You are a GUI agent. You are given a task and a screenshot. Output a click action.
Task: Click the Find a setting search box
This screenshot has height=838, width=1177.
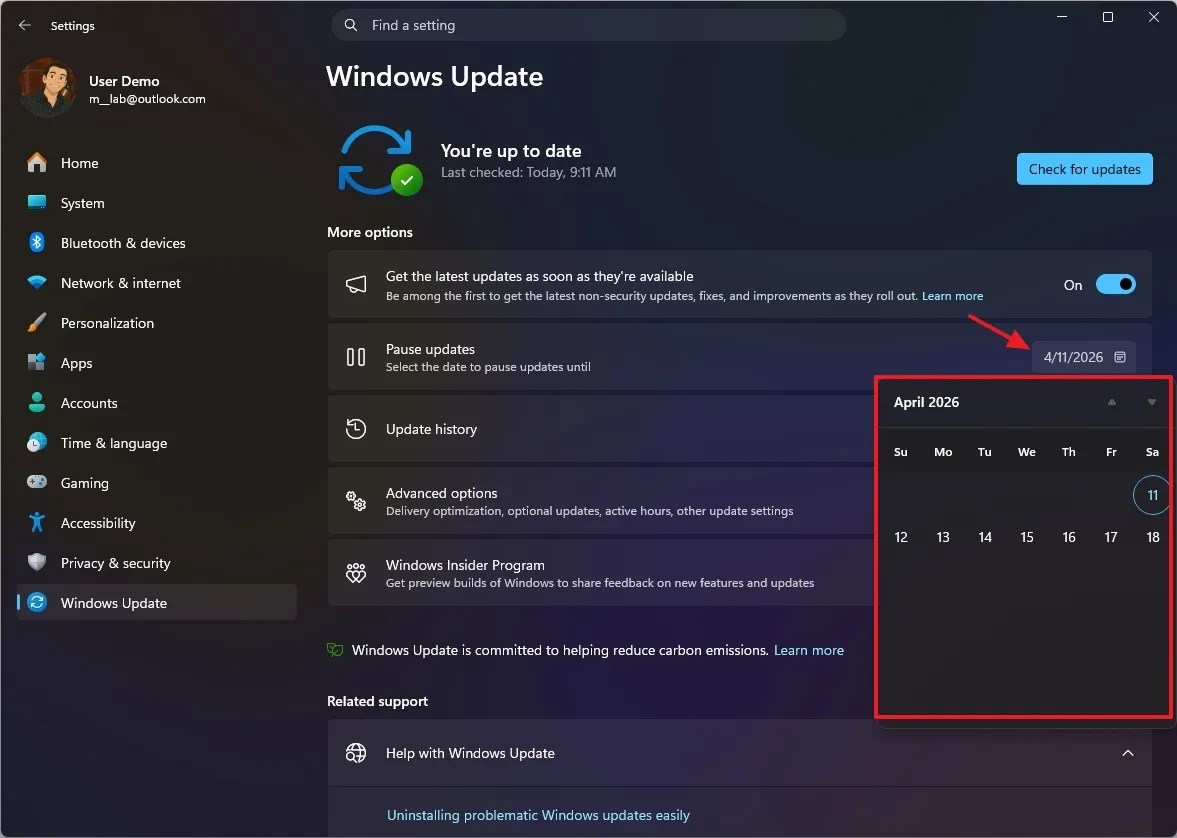(x=588, y=26)
